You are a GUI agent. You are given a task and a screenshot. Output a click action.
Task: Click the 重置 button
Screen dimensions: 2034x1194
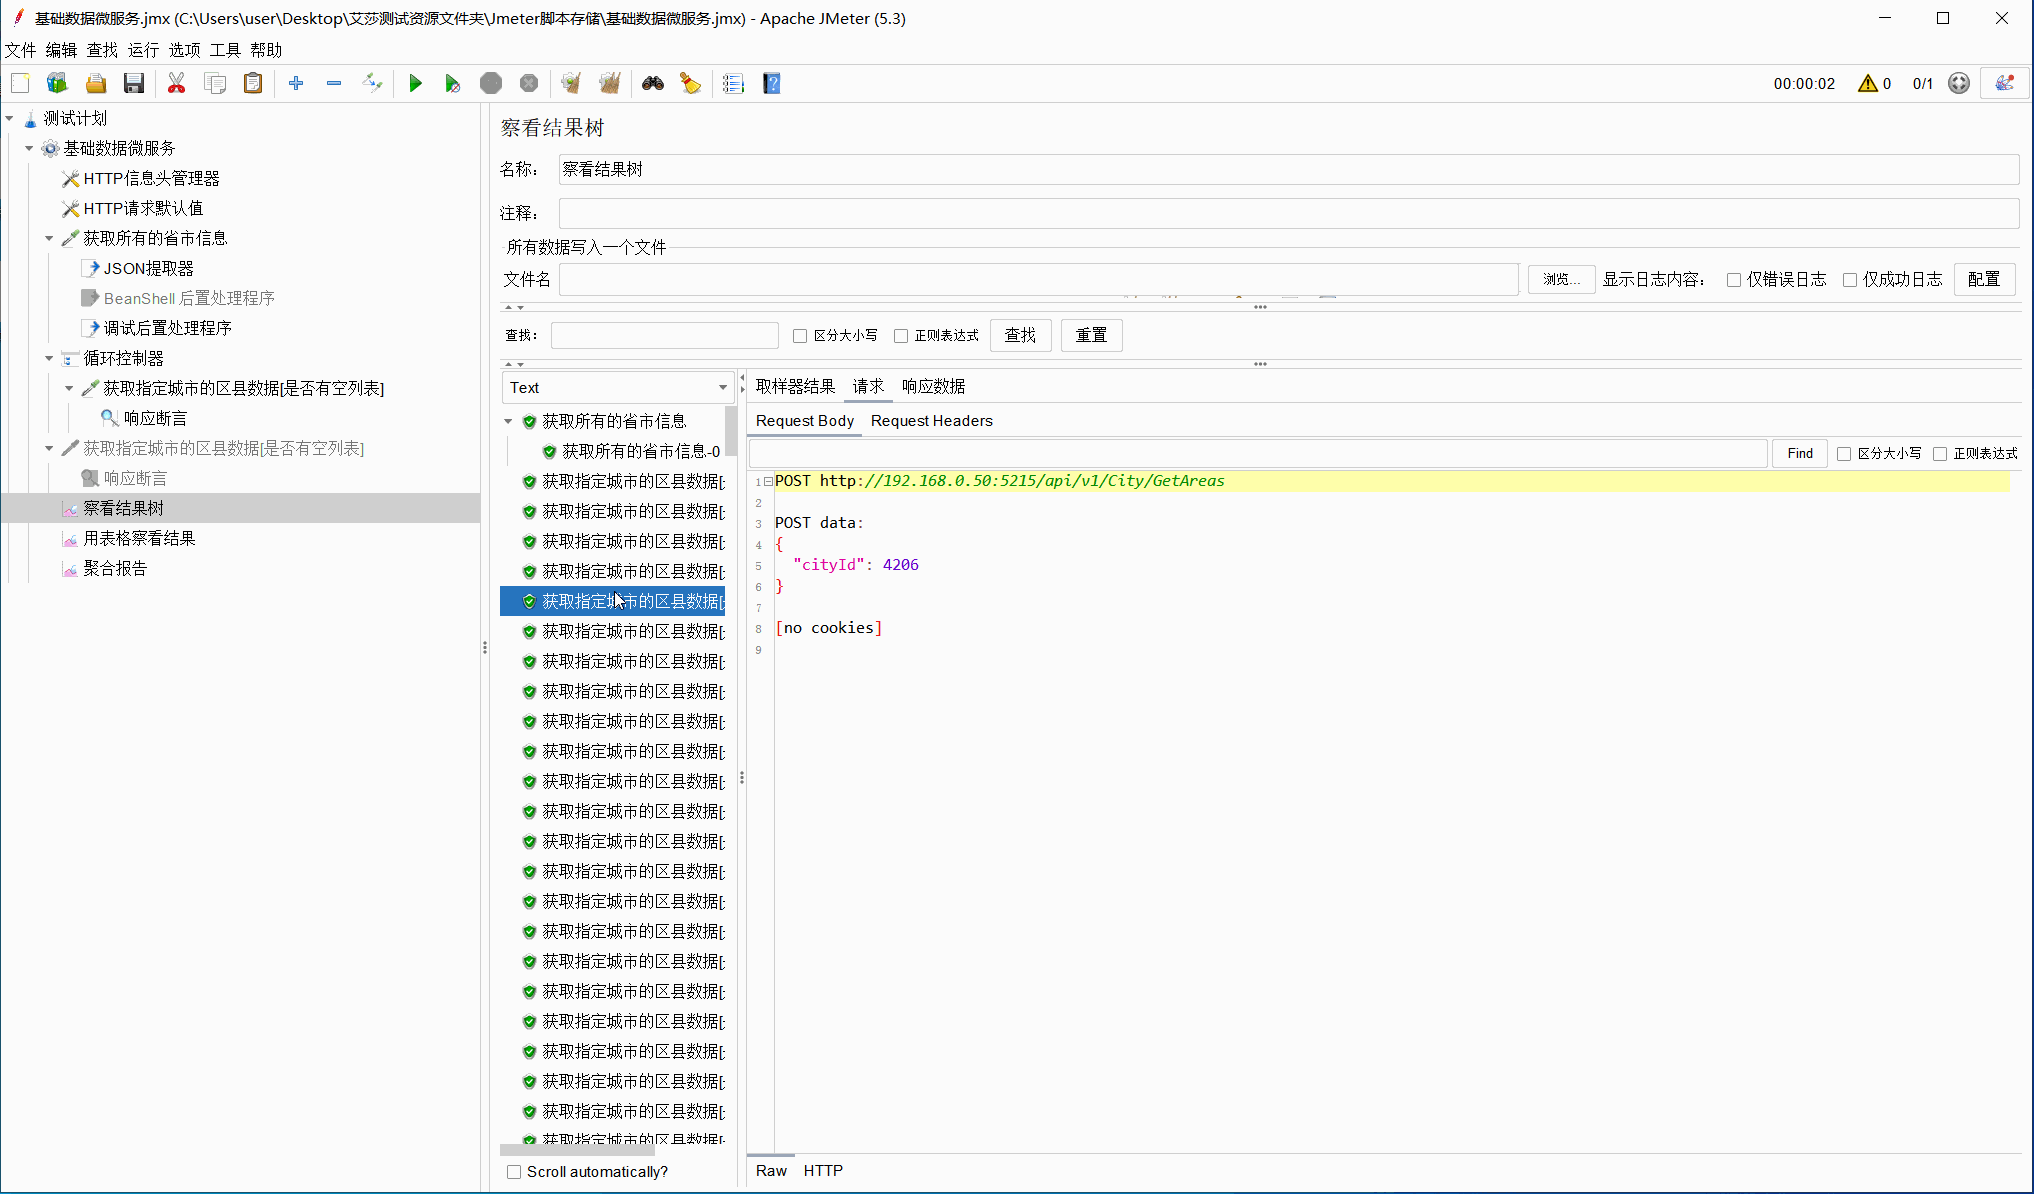coord(1091,336)
